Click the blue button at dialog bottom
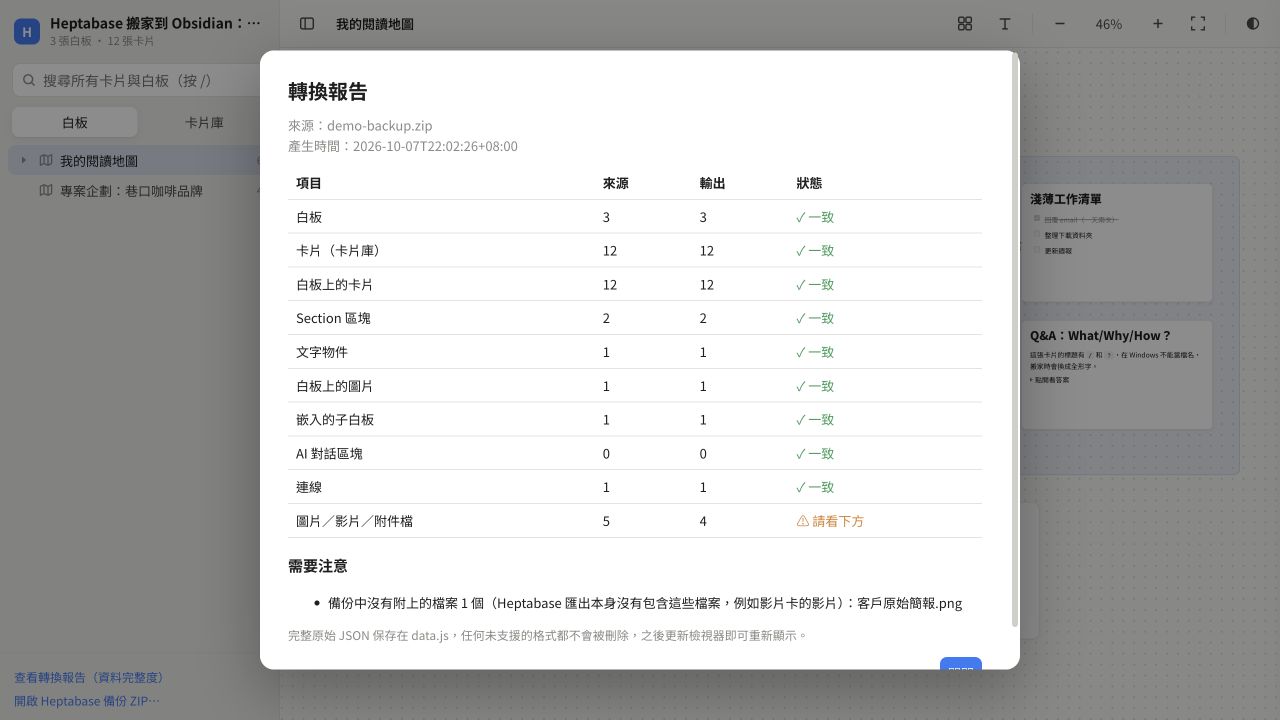Viewport: 1280px width, 720px height. point(961,664)
